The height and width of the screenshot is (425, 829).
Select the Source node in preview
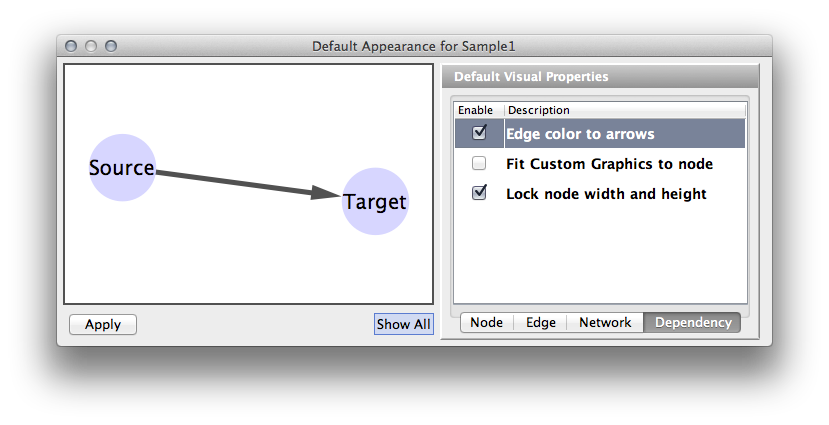coord(122,168)
